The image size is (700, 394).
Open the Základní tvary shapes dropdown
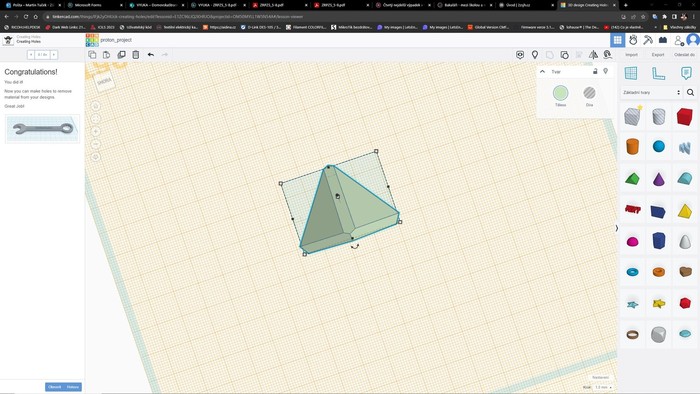[651, 92]
